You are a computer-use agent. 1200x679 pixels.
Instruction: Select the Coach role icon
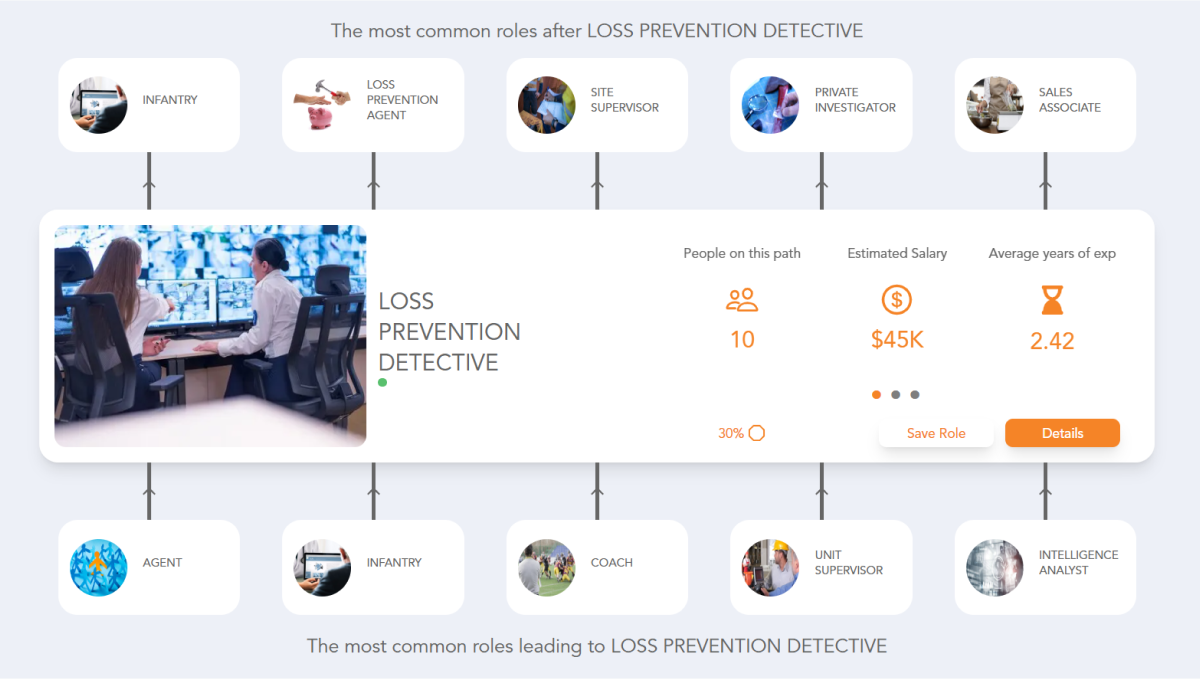pos(546,566)
